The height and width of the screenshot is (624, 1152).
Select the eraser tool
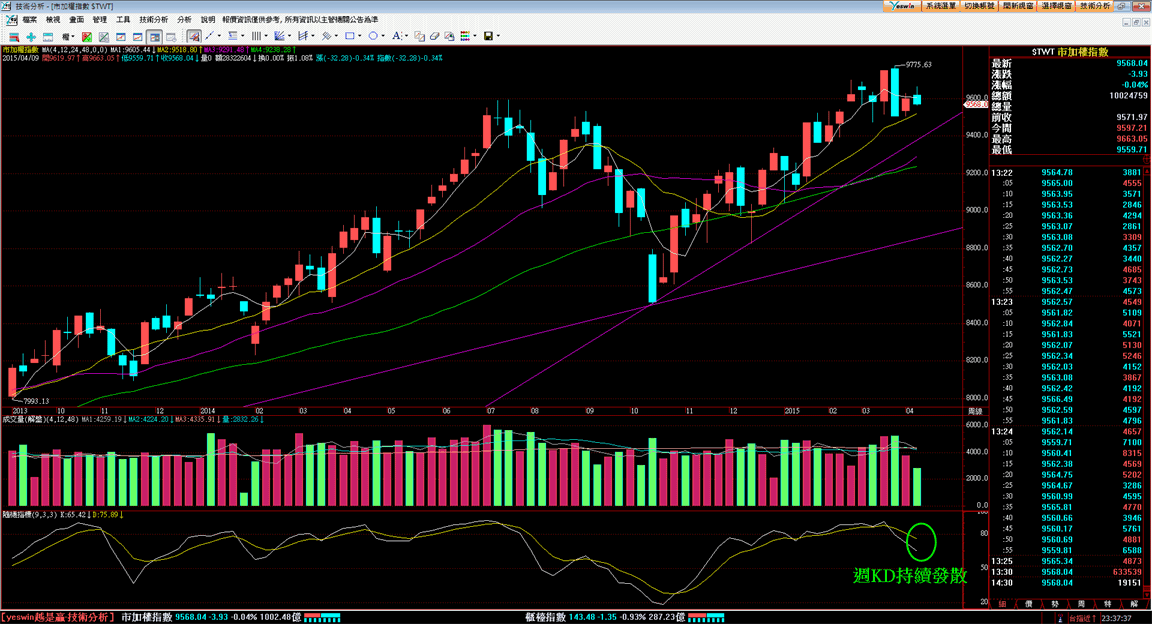(x=434, y=36)
